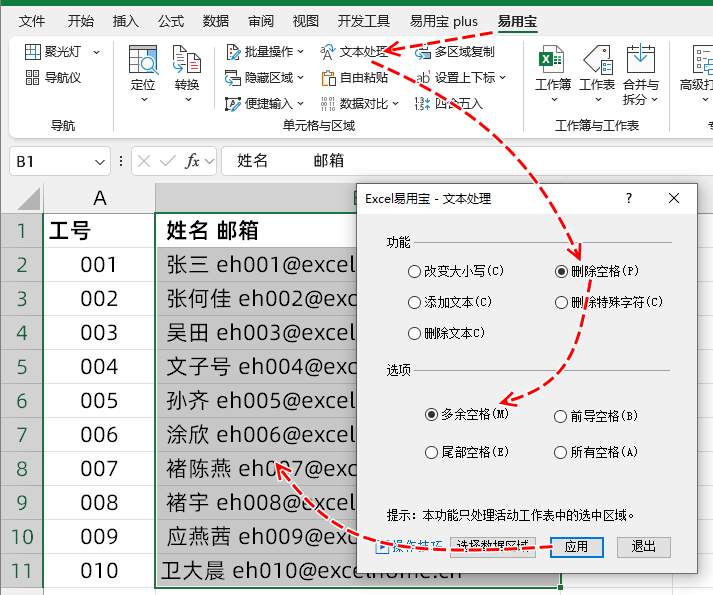Open the Name Box dropdown arrow
Screen dimensions: 713x595
(100, 162)
